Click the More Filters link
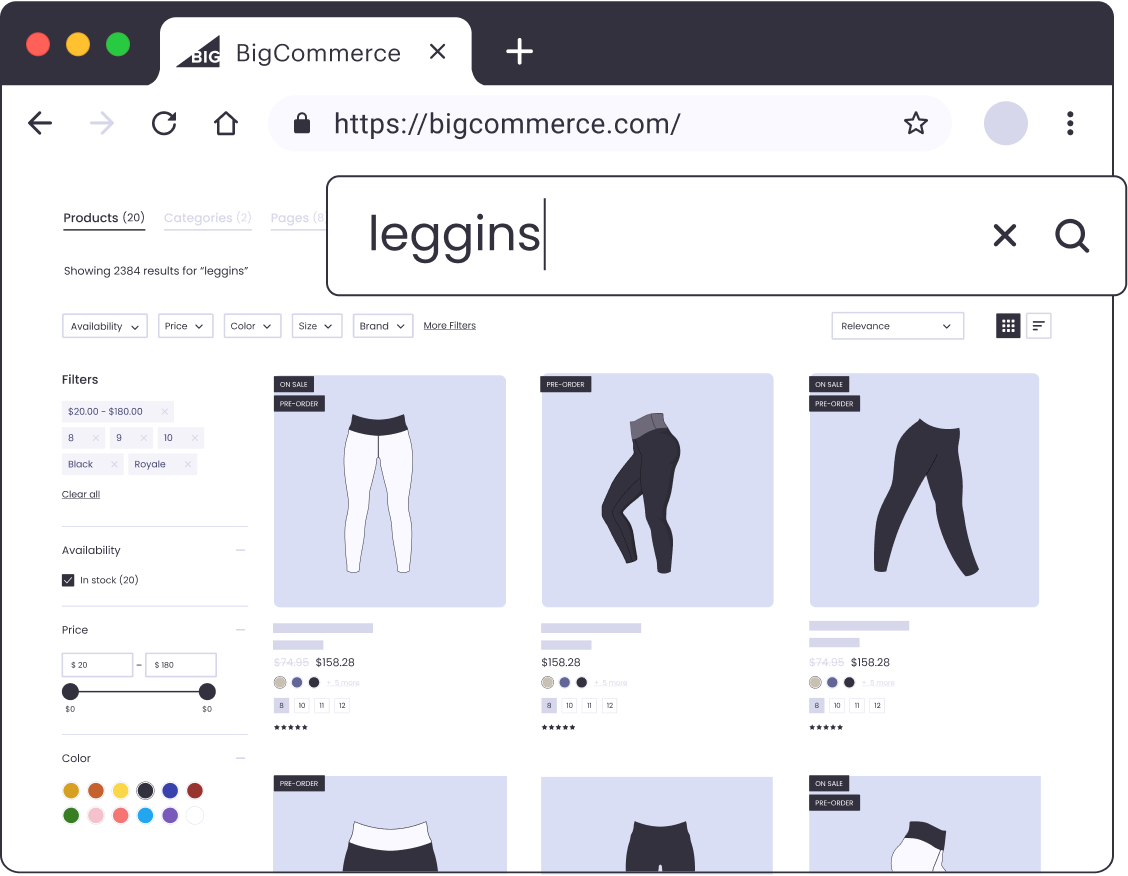Viewport: 1128px width, 876px height. pyautogui.click(x=450, y=326)
